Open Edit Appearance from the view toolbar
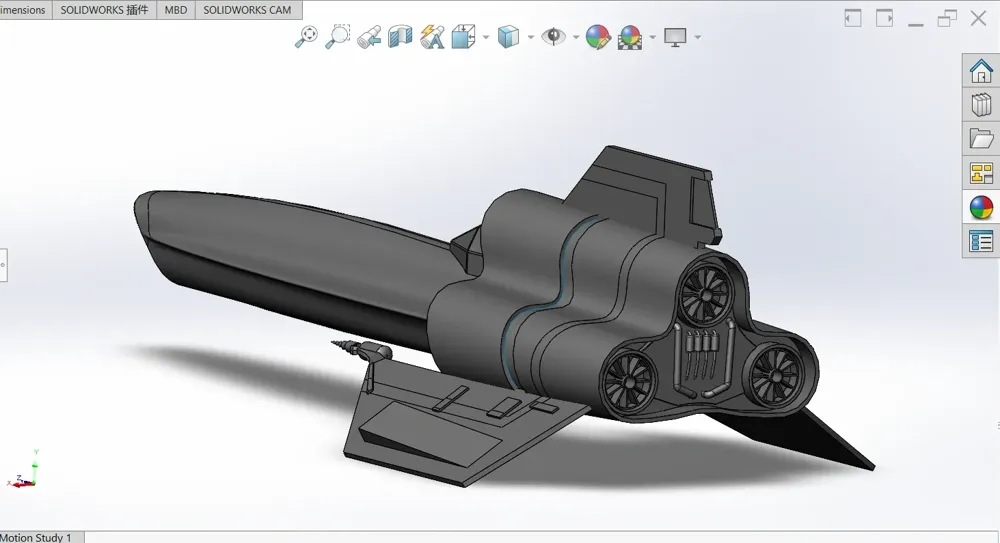The width and height of the screenshot is (1000, 543). (x=598, y=37)
